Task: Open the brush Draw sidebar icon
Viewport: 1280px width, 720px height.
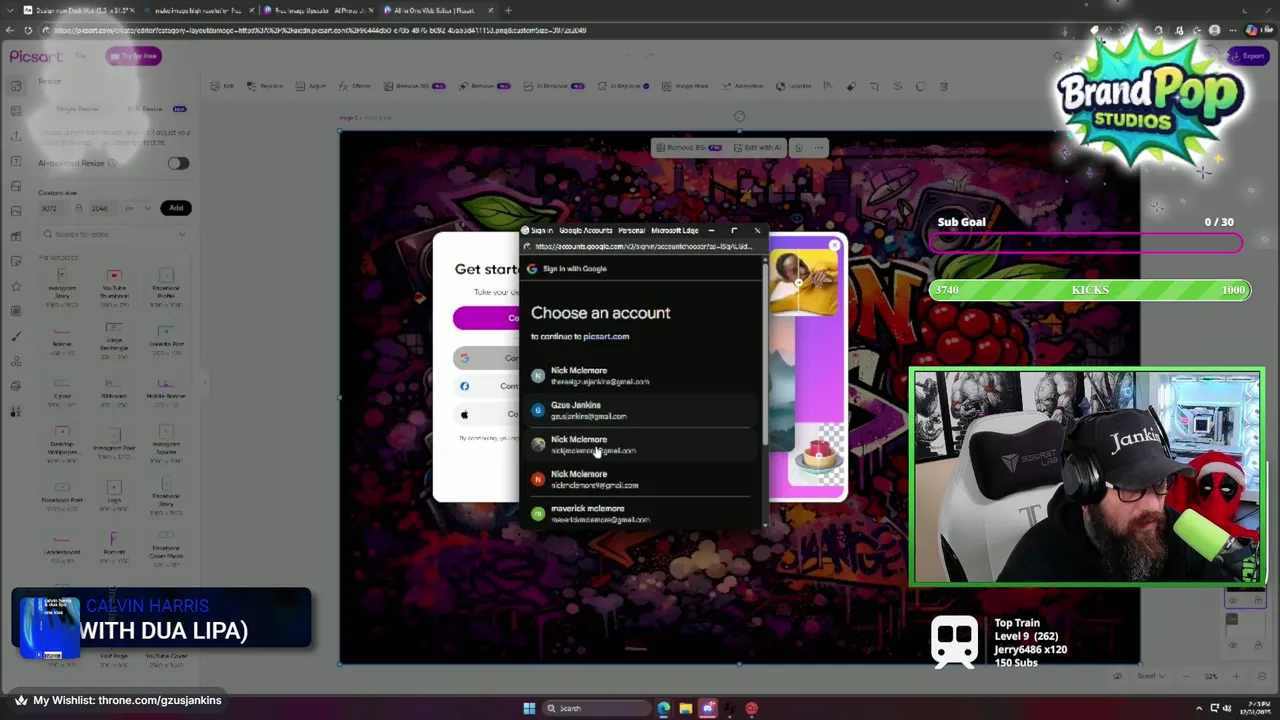Action: [16, 336]
